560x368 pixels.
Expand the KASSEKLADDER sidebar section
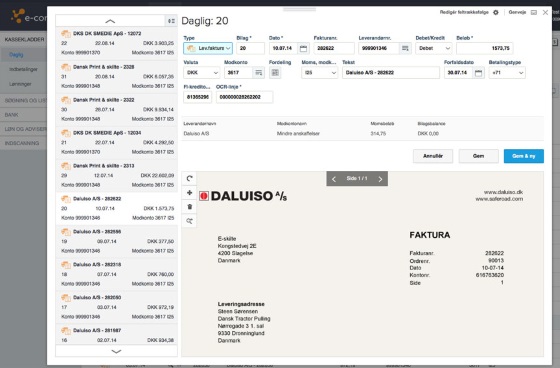click(x=23, y=39)
